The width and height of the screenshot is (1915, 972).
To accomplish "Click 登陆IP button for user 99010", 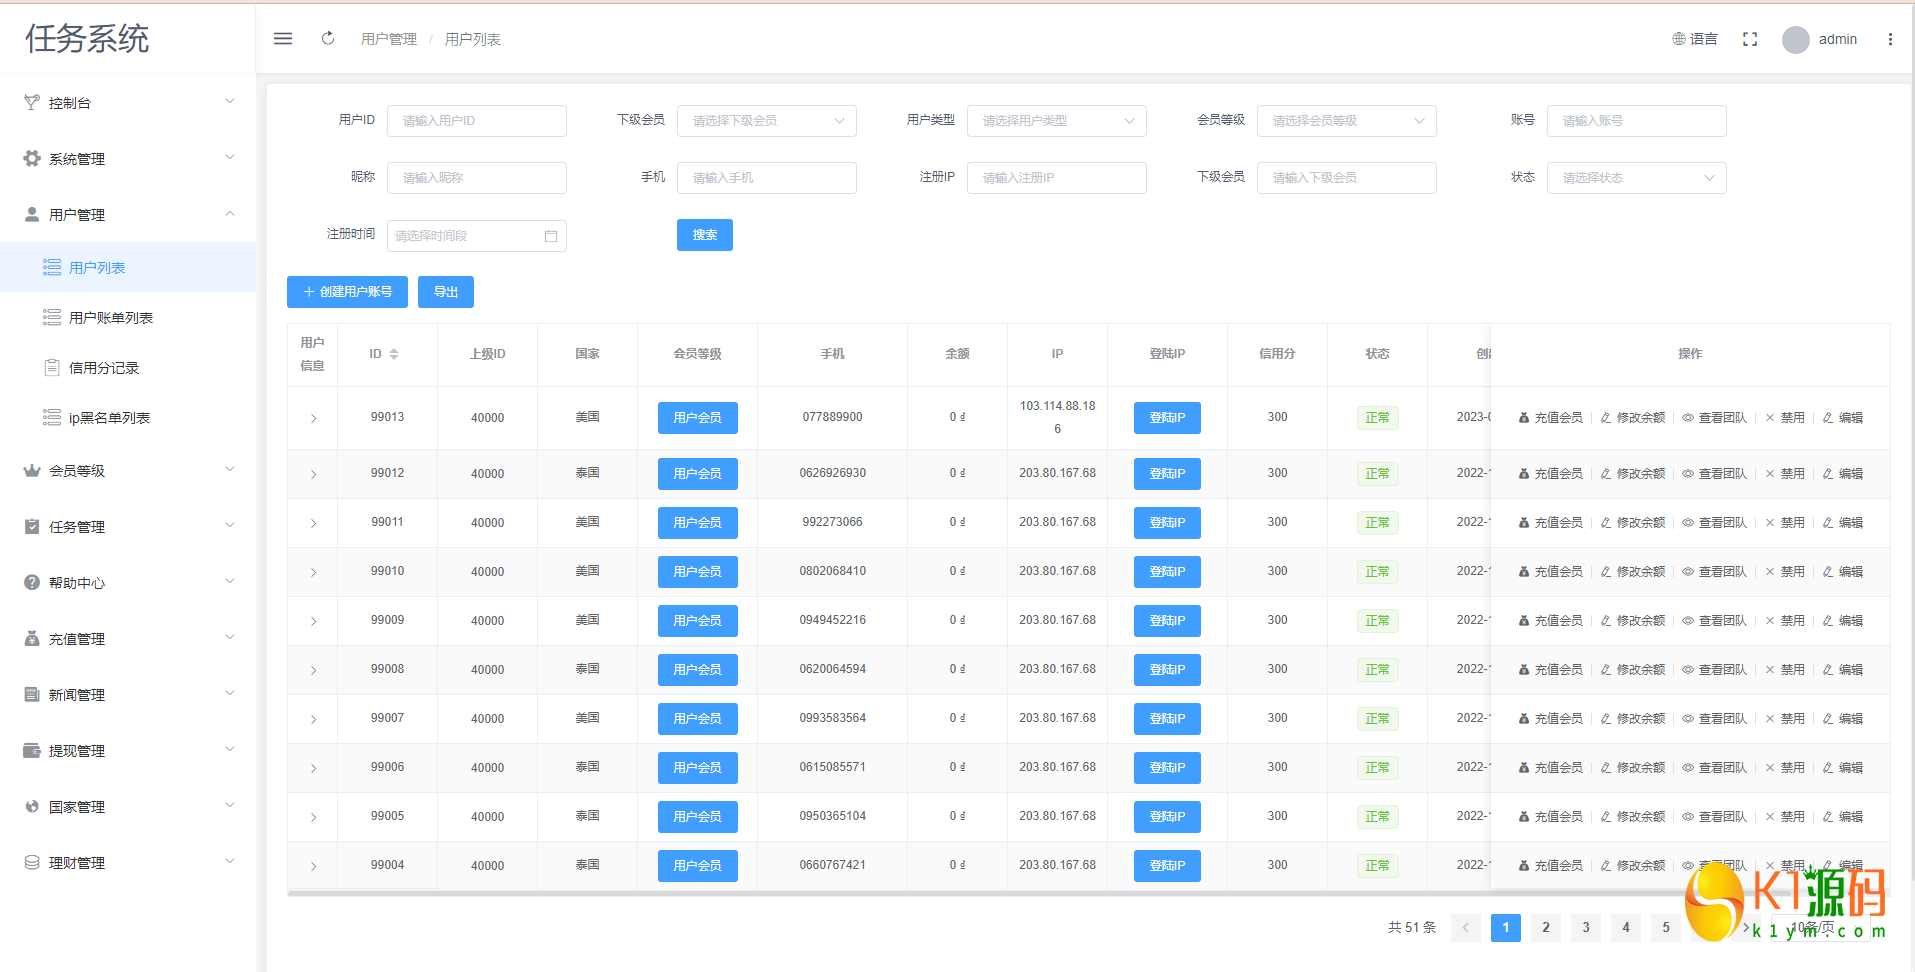I will (1167, 572).
